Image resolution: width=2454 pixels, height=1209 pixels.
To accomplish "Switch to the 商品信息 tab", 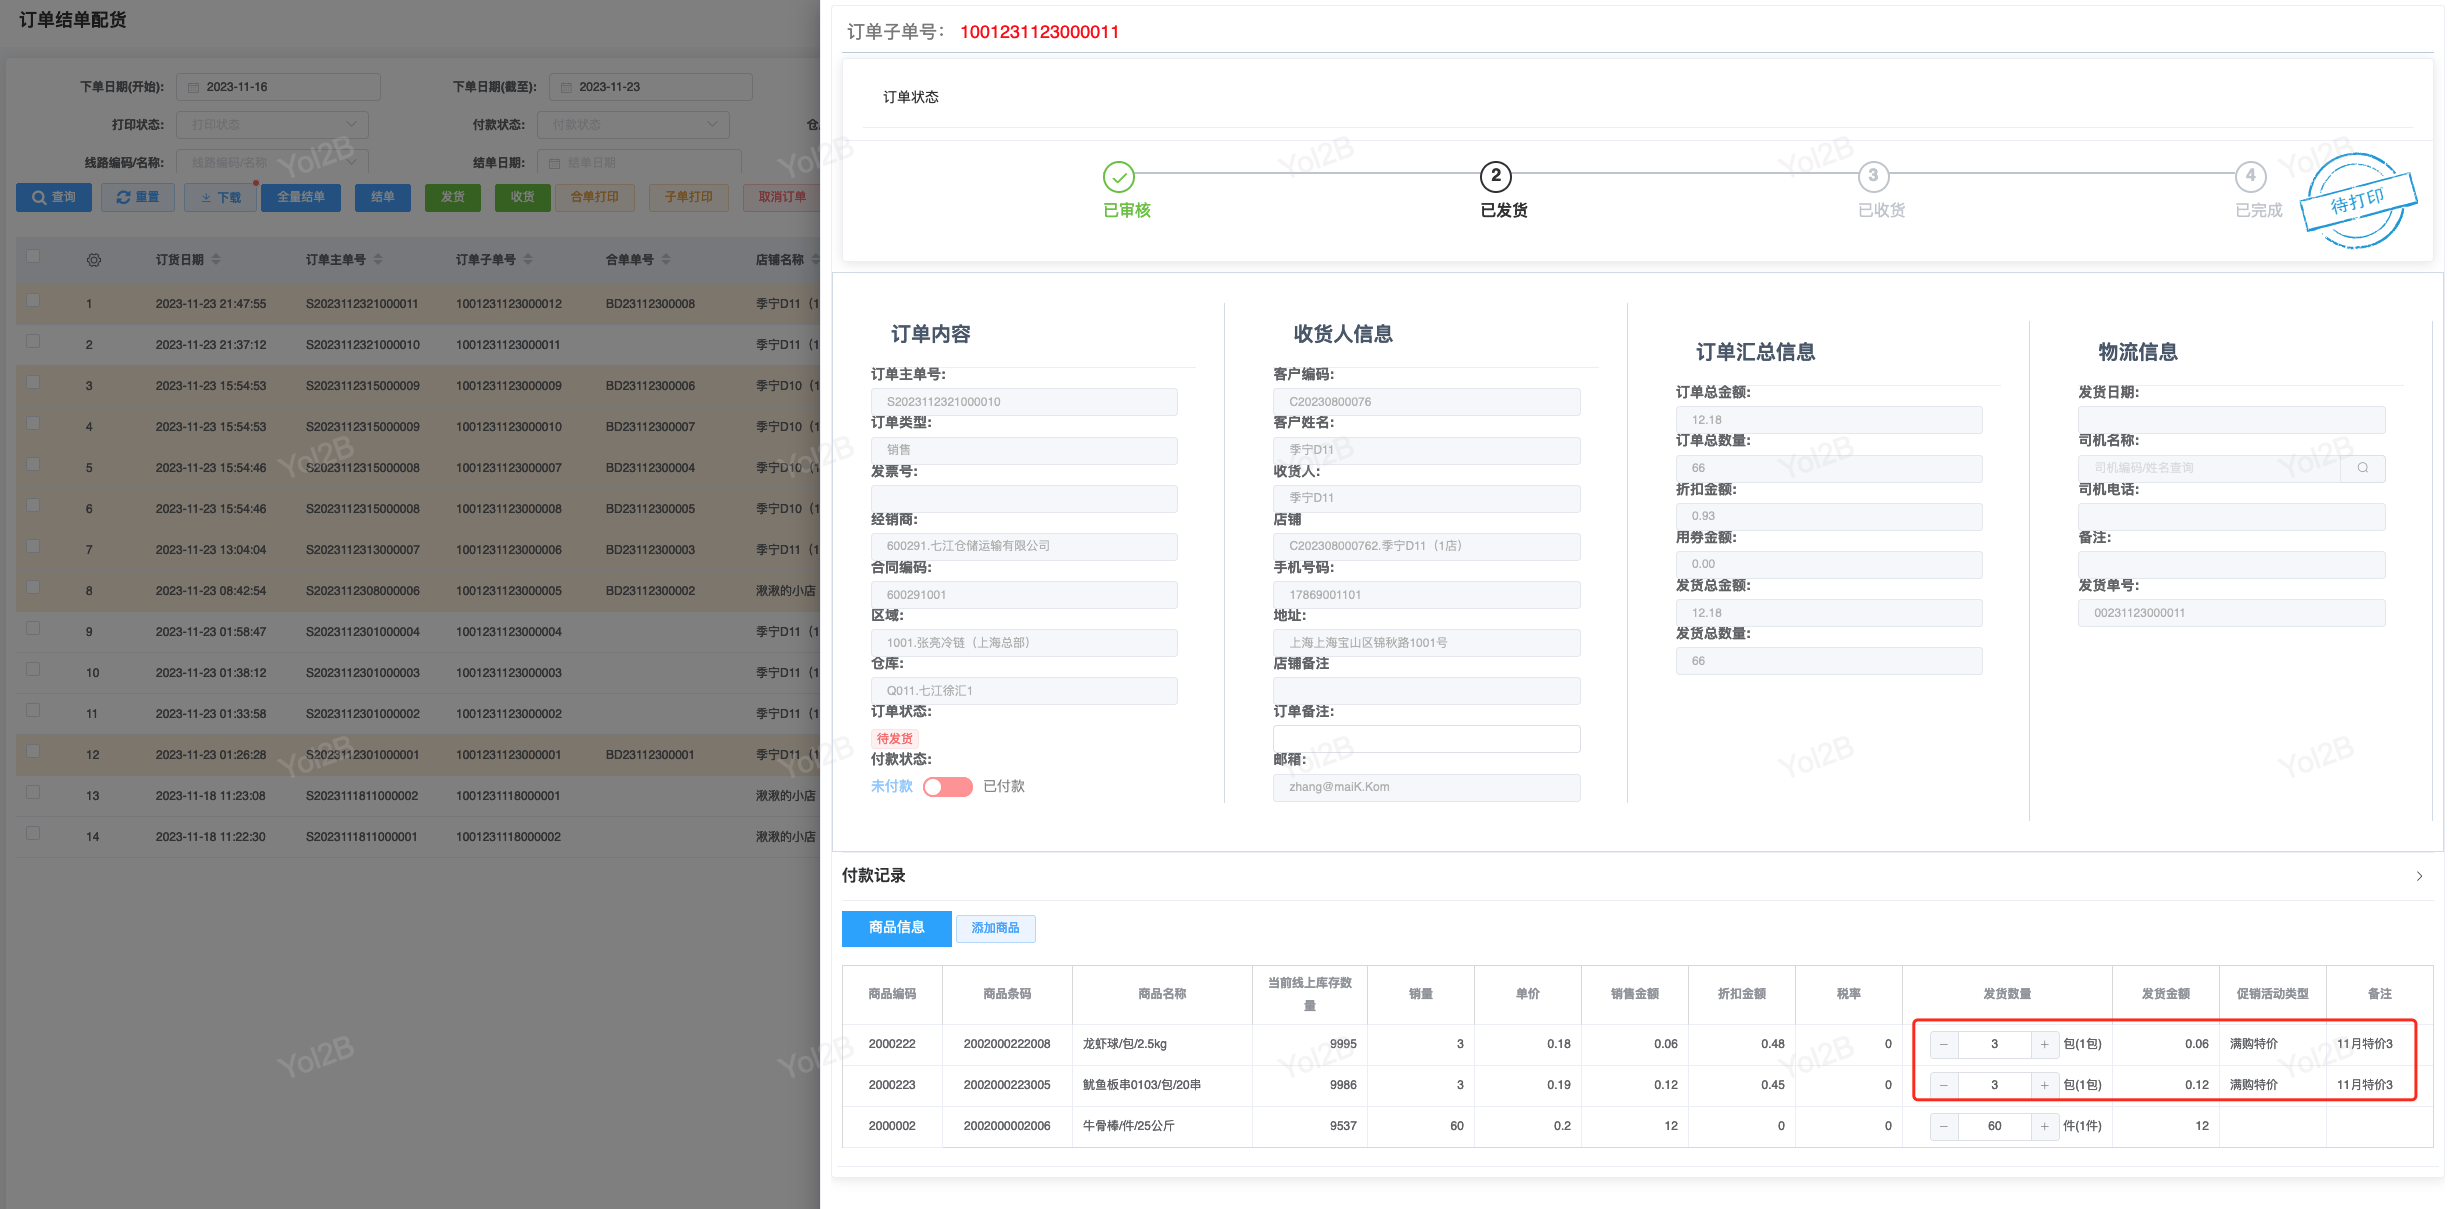I will tap(896, 928).
